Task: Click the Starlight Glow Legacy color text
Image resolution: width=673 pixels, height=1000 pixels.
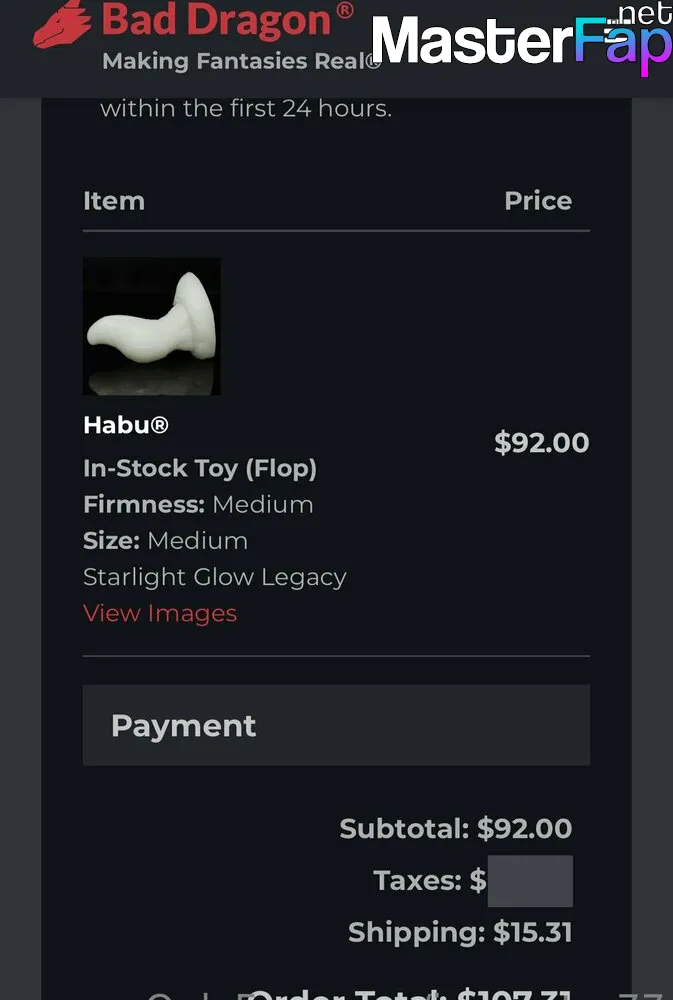Action: [x=215, y=577]
